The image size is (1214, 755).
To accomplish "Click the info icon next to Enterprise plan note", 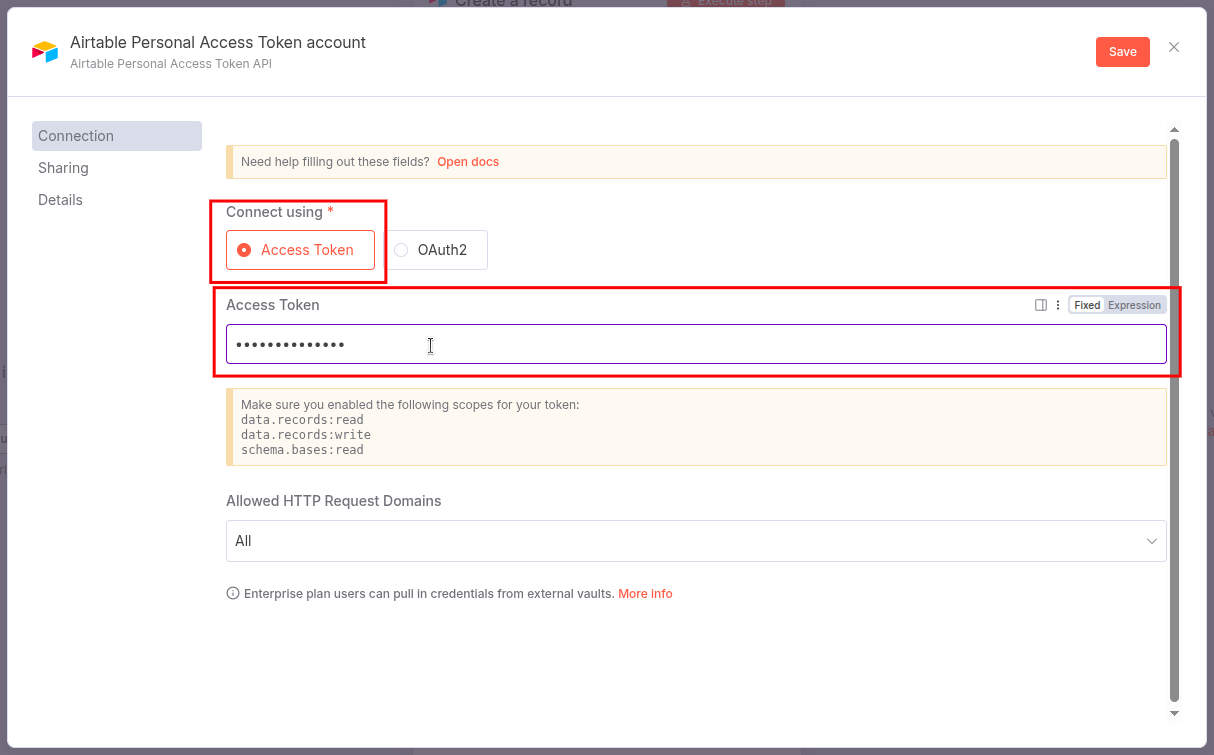I will tap(233, 594).
